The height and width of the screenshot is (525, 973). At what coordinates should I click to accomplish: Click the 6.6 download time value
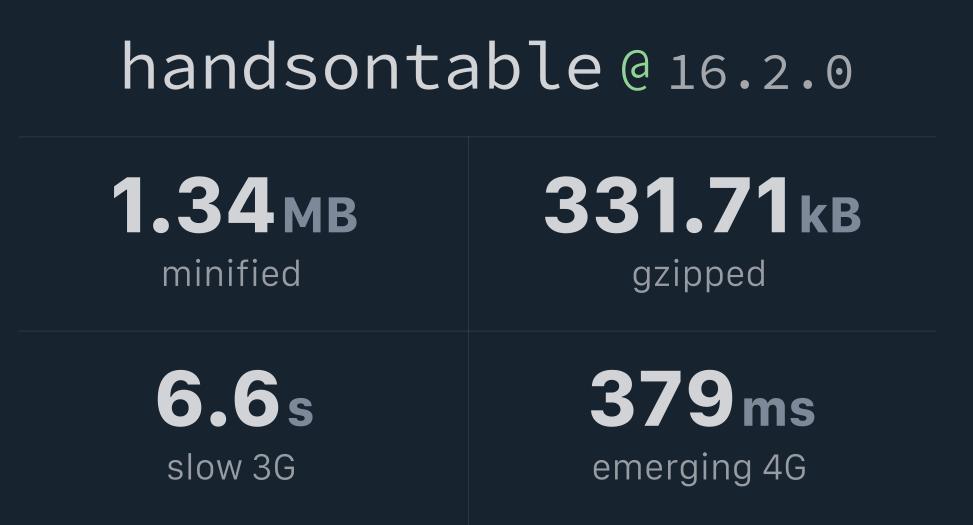(x=217, y=400)
